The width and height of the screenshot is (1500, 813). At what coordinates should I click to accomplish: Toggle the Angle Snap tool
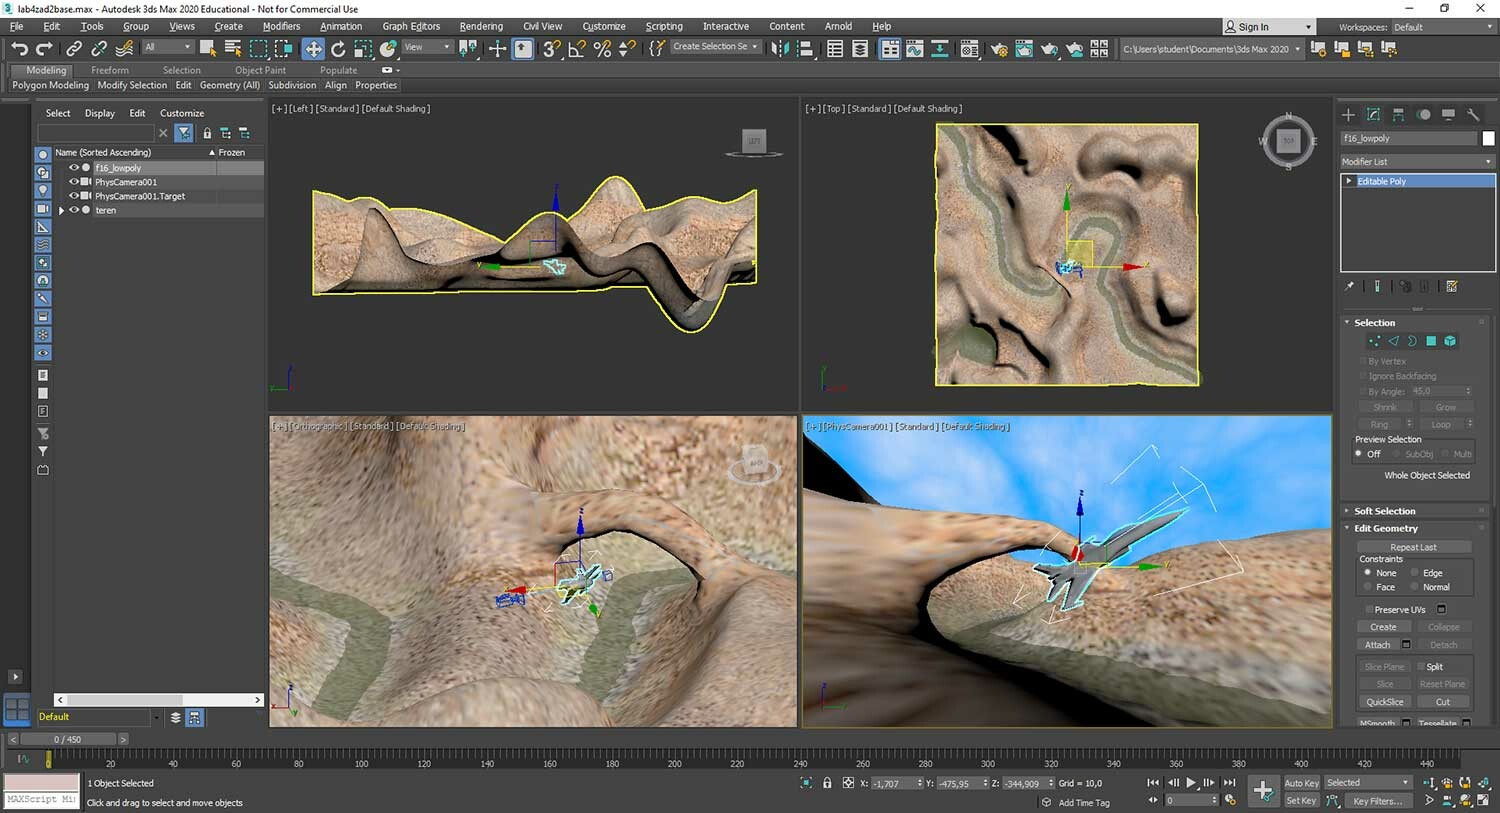(x=577, y=48)
